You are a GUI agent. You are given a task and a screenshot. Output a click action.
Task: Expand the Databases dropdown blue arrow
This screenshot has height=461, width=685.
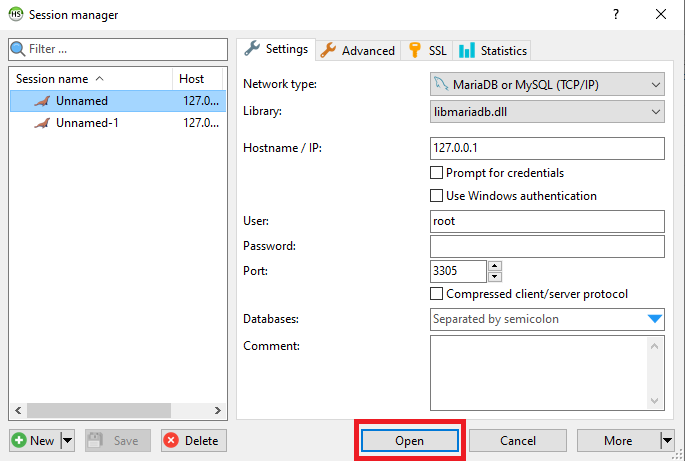coord(655,319)
